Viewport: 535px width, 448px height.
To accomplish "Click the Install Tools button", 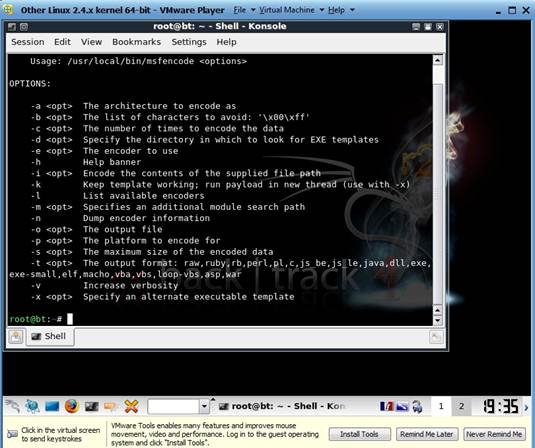I will pos(359,434).
